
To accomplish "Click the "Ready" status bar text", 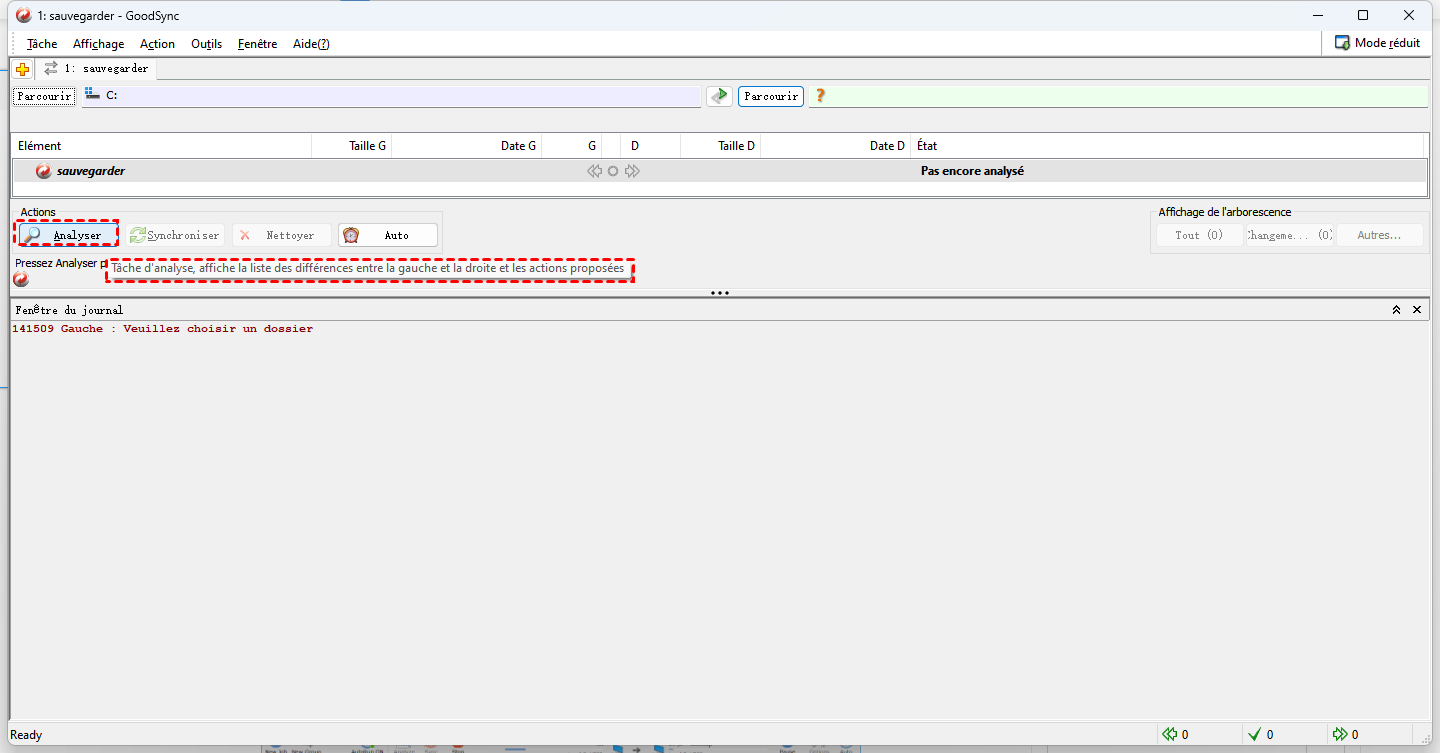I will 26,735.
